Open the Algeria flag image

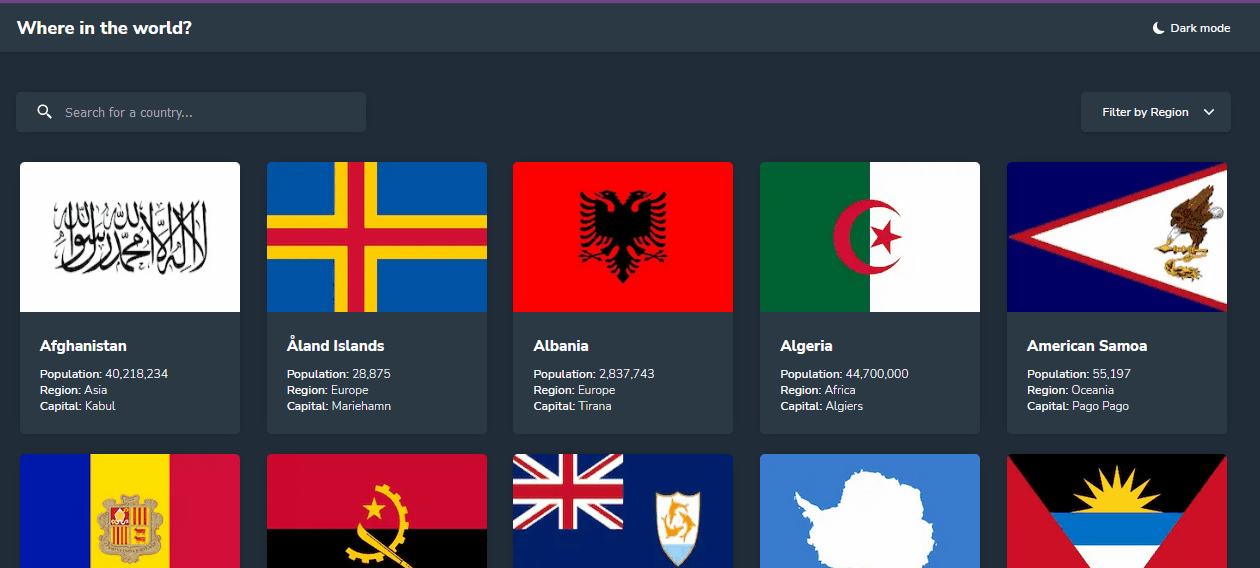pos(870,237)
